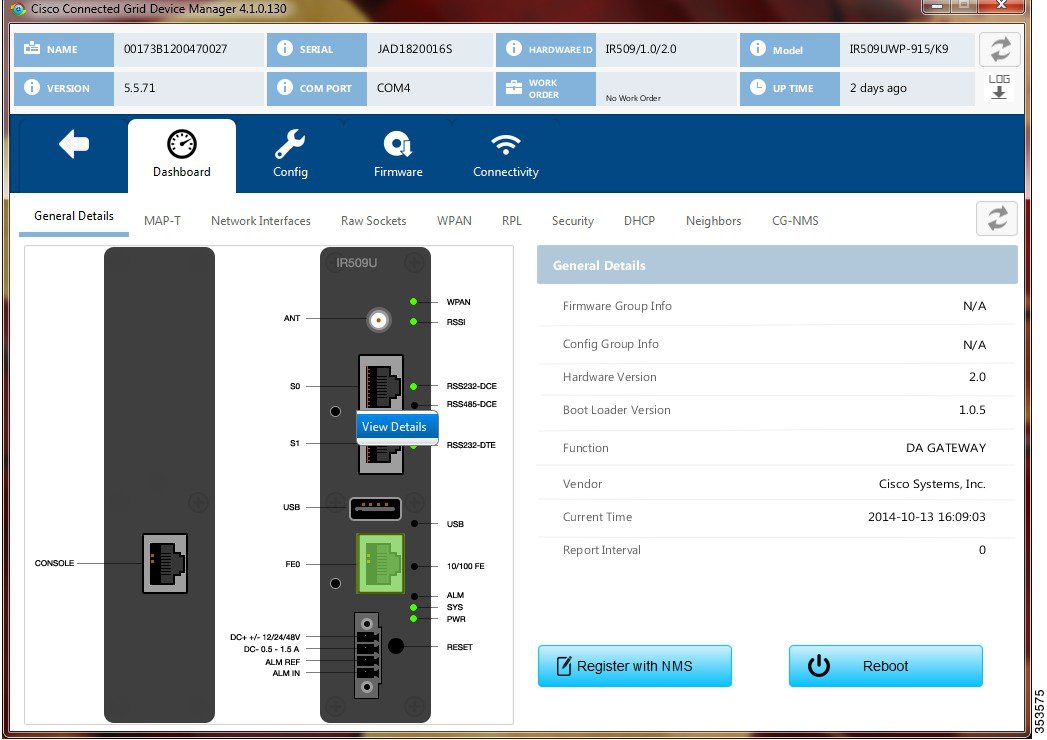This screenshot has width=1047, height=740.
Task: Switch to the WPAN sub-tab
Action: point(454,221)
